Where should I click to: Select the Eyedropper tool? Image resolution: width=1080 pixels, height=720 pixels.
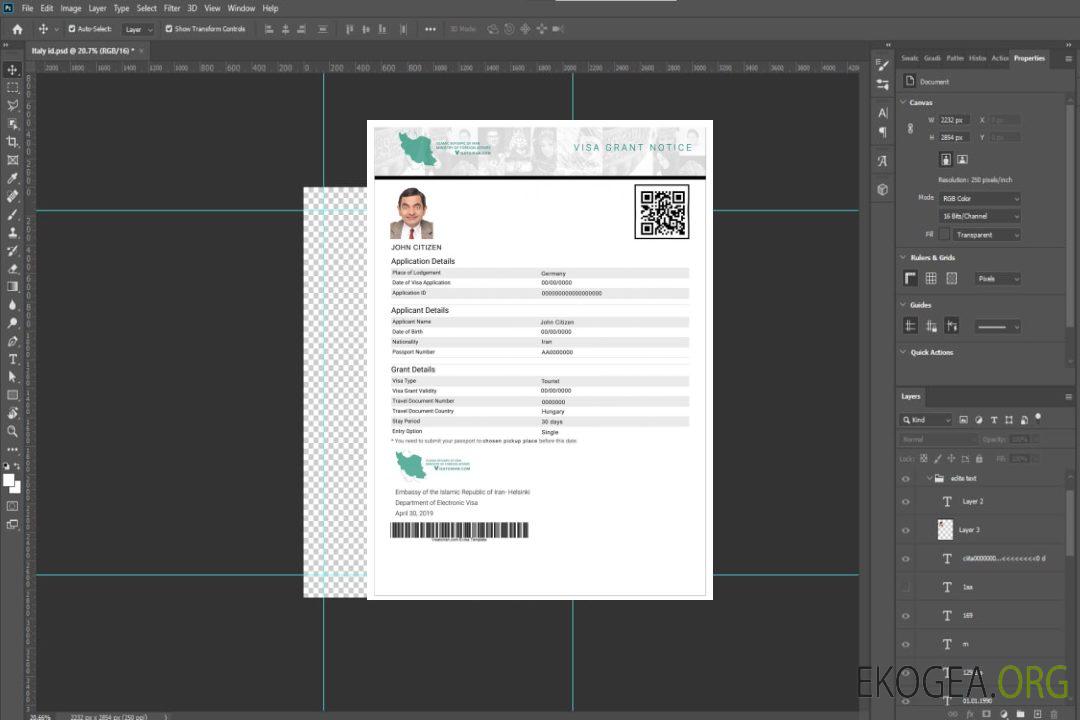12,178
